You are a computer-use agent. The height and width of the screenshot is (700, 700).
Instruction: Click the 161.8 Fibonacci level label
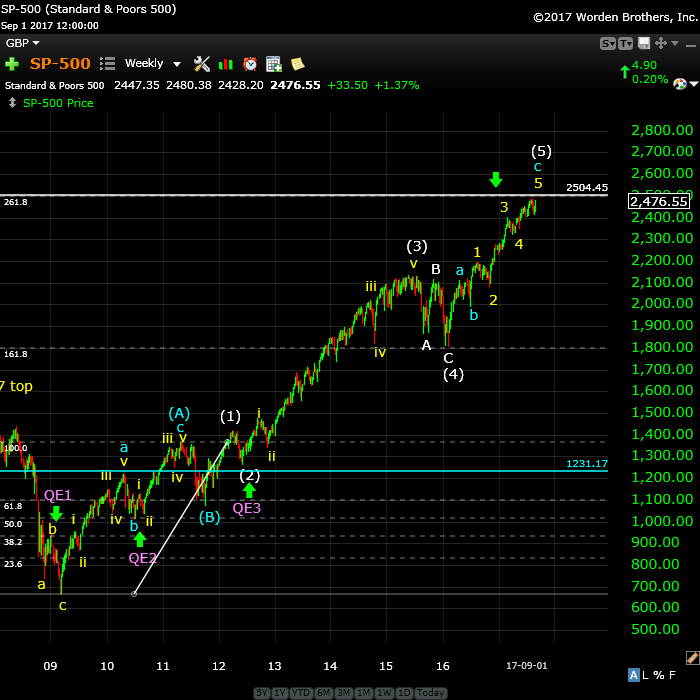point(16,354)
